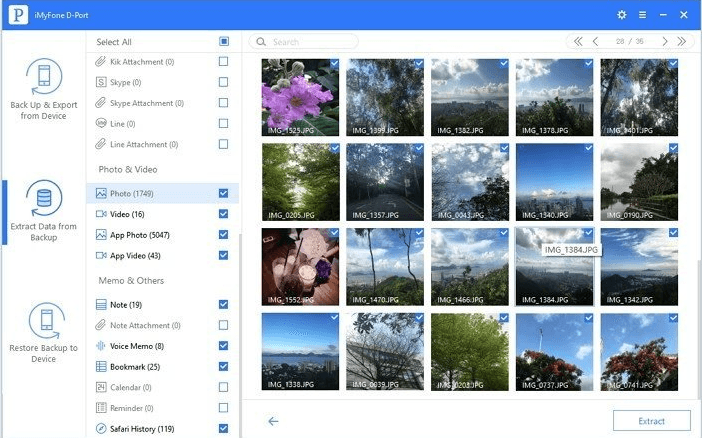Click the Extract button
The image size is (702, 438).
click(651, 421)
